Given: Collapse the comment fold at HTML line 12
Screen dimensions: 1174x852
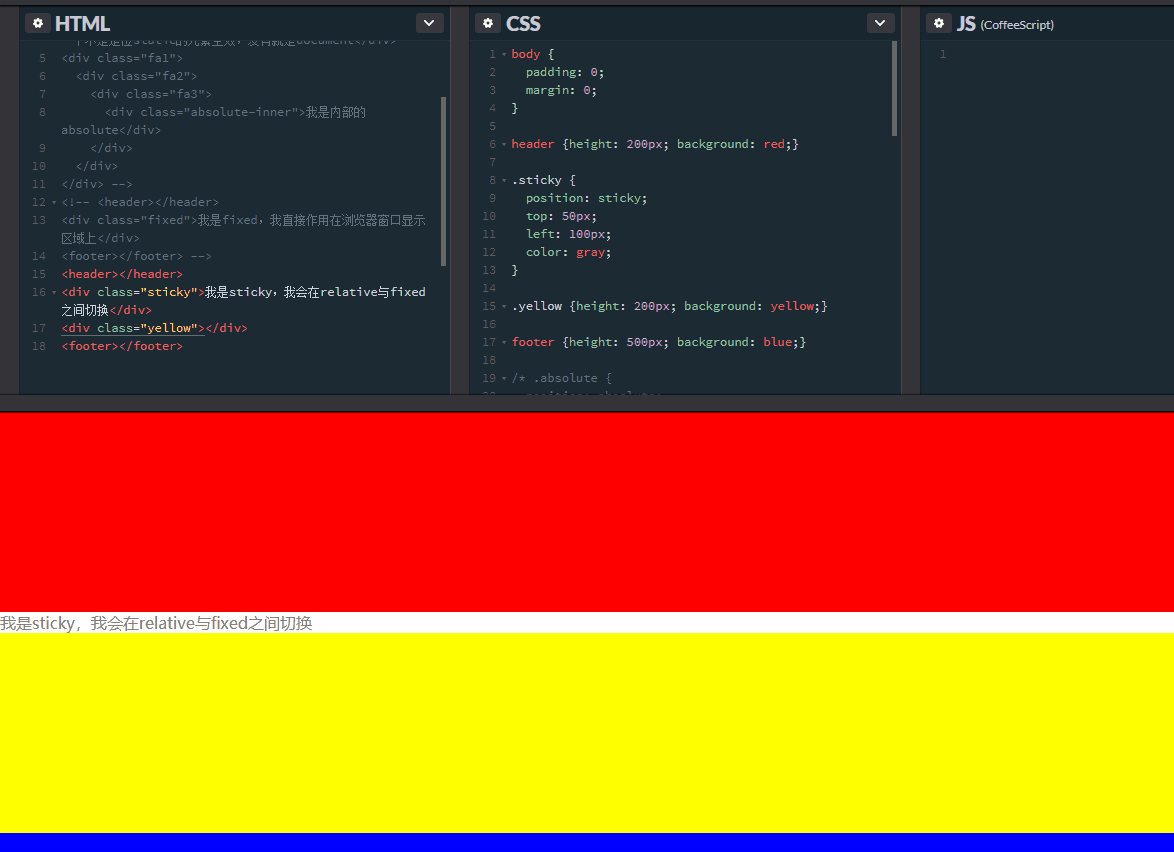Looking at the screenshot, I should click(54, 202).
